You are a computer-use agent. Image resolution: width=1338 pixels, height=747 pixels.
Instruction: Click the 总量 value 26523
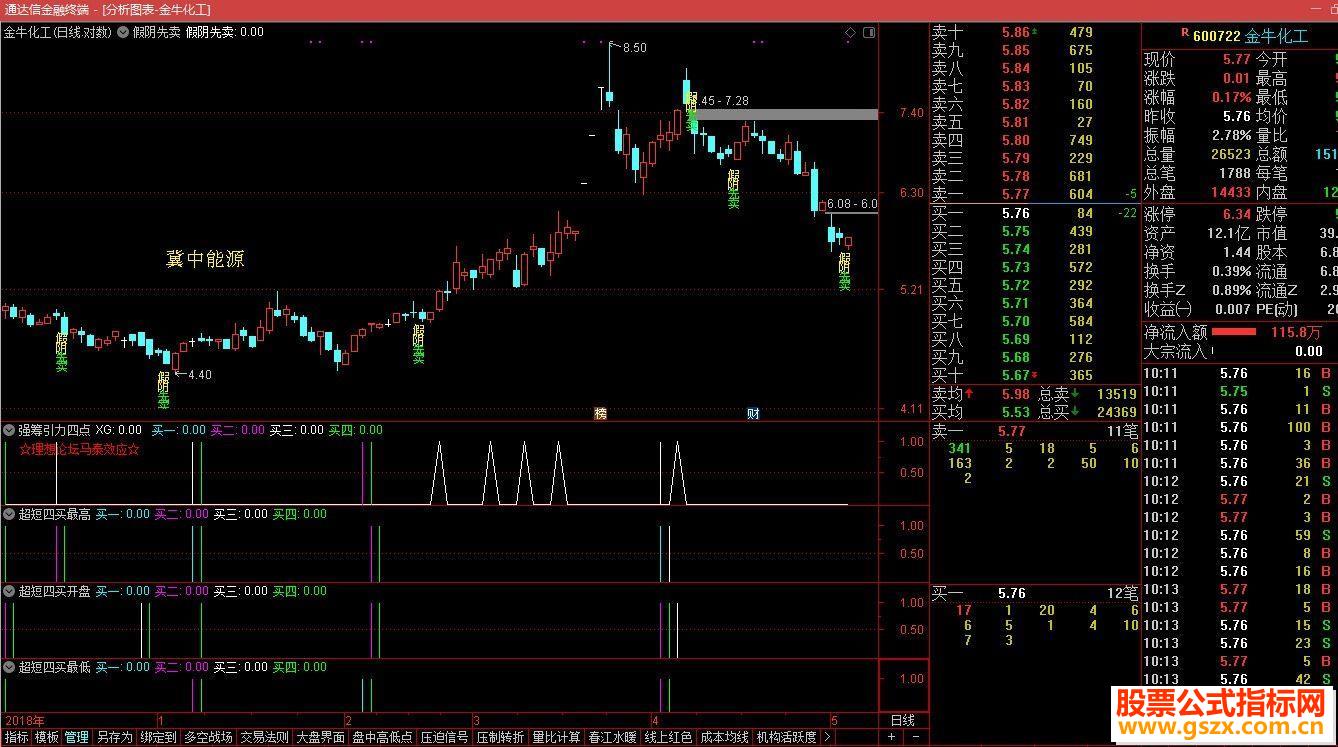coord(1230,154)
